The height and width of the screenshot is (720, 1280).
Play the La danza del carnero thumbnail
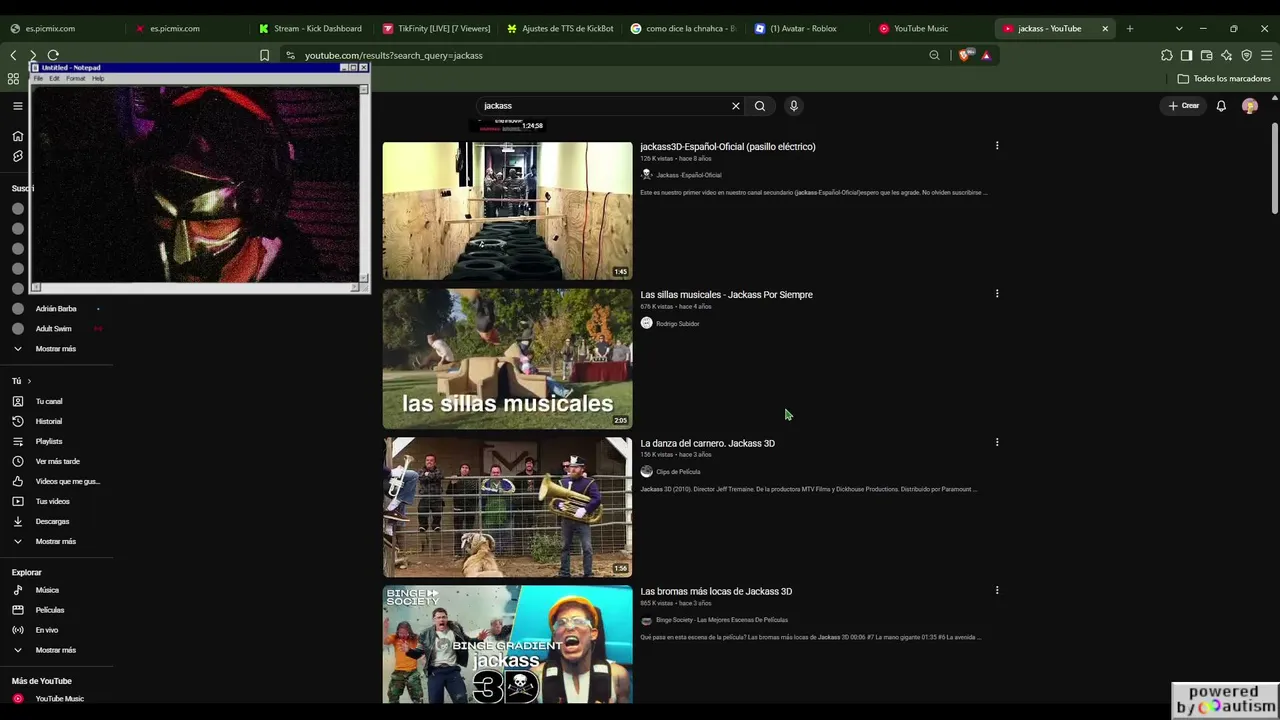coord(508,507)
